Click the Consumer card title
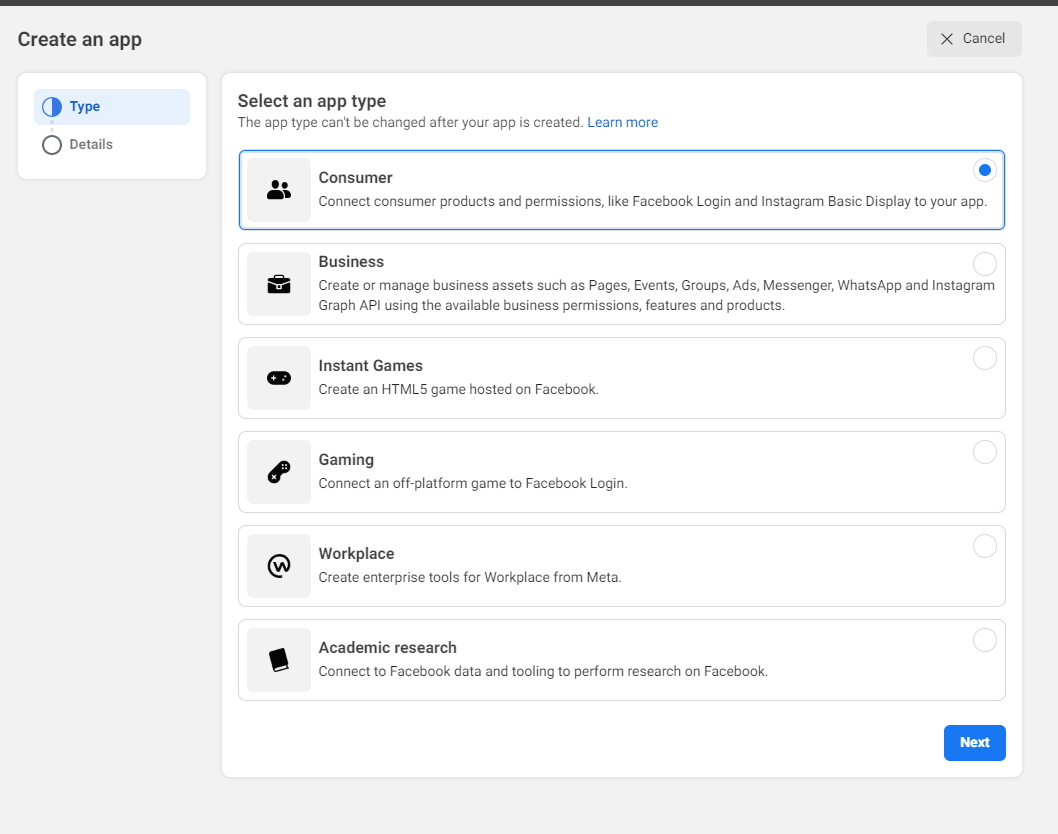This screenshot has height=834, width=1058. [x=355, y=177]
